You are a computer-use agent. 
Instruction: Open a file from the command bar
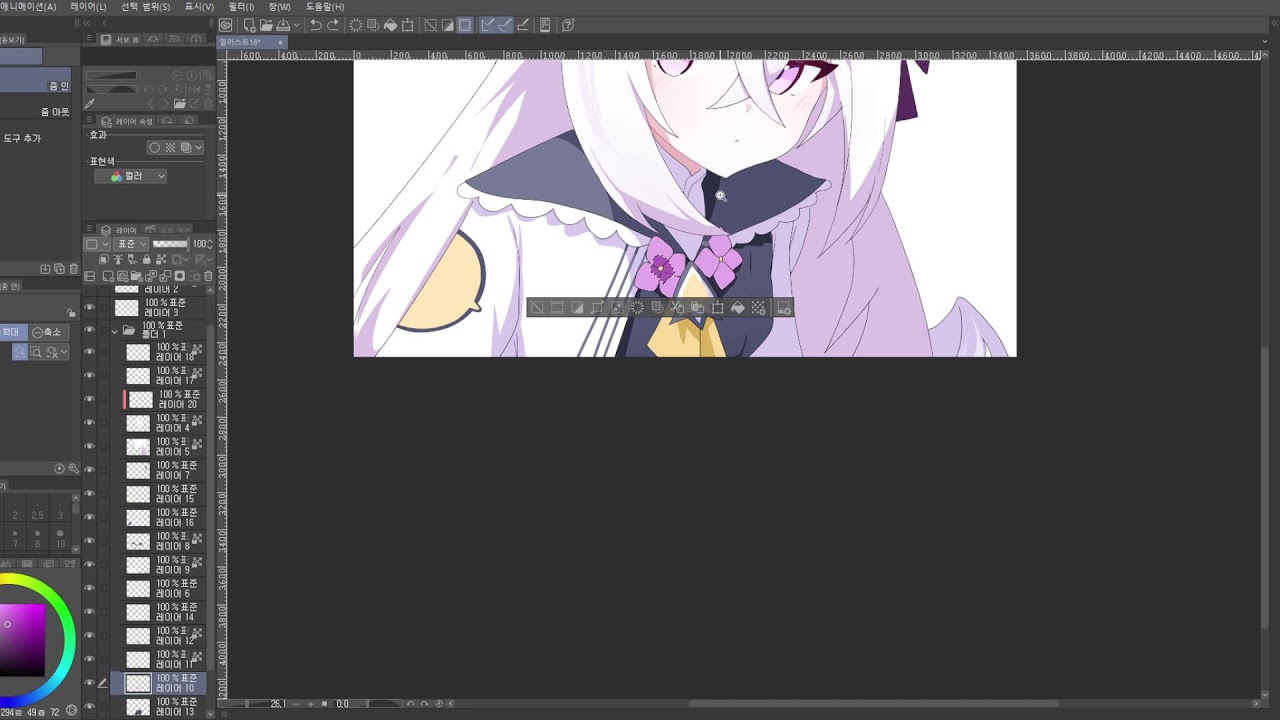(266, 25)
